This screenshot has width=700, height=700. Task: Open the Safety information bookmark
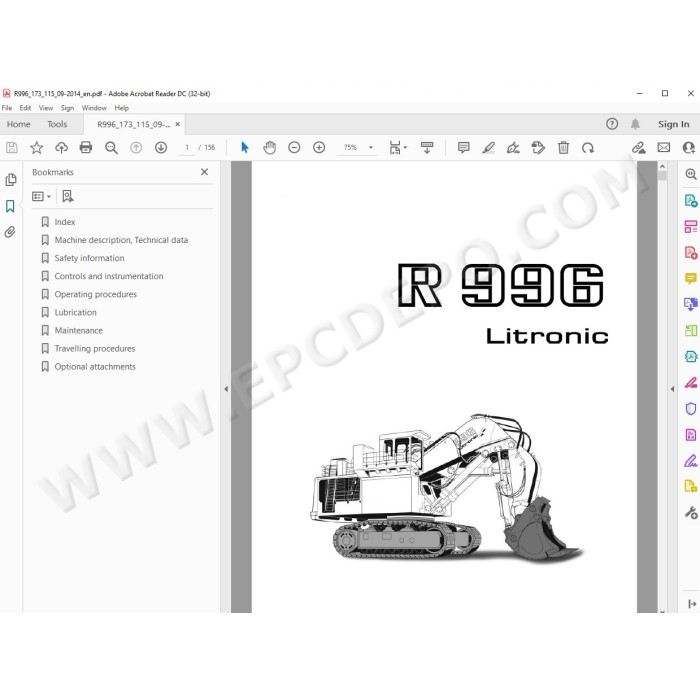89,258
